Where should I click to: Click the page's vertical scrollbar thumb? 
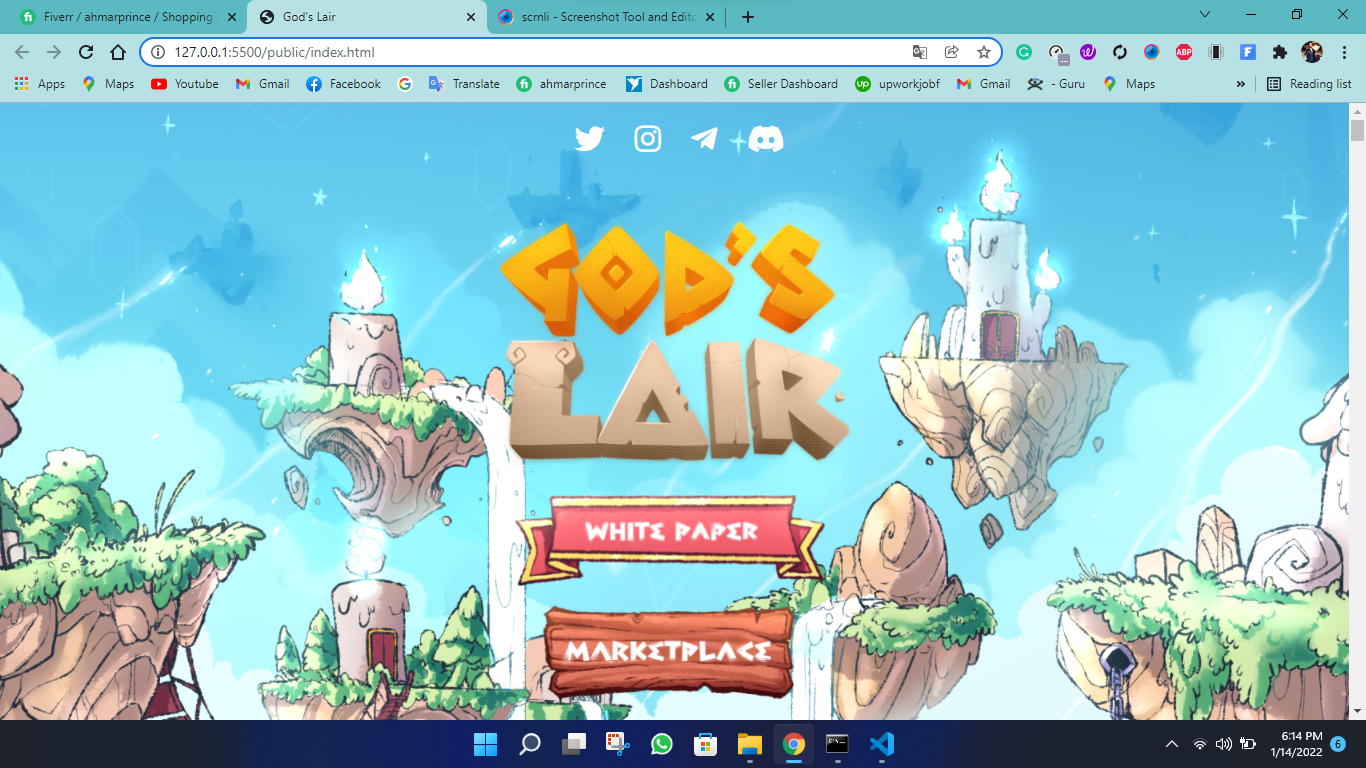coord(1357,131)
